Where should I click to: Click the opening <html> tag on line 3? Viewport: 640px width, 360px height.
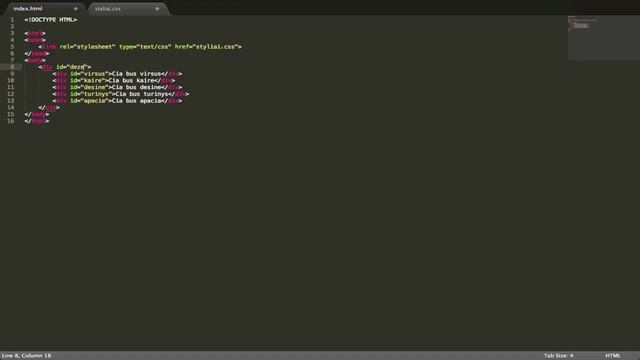(x=35, y=33)
